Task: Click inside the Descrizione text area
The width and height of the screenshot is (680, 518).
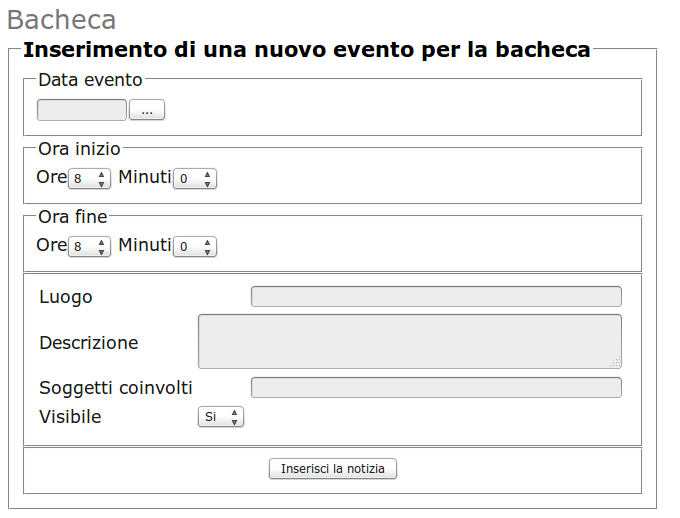Action: coord(409,341)
